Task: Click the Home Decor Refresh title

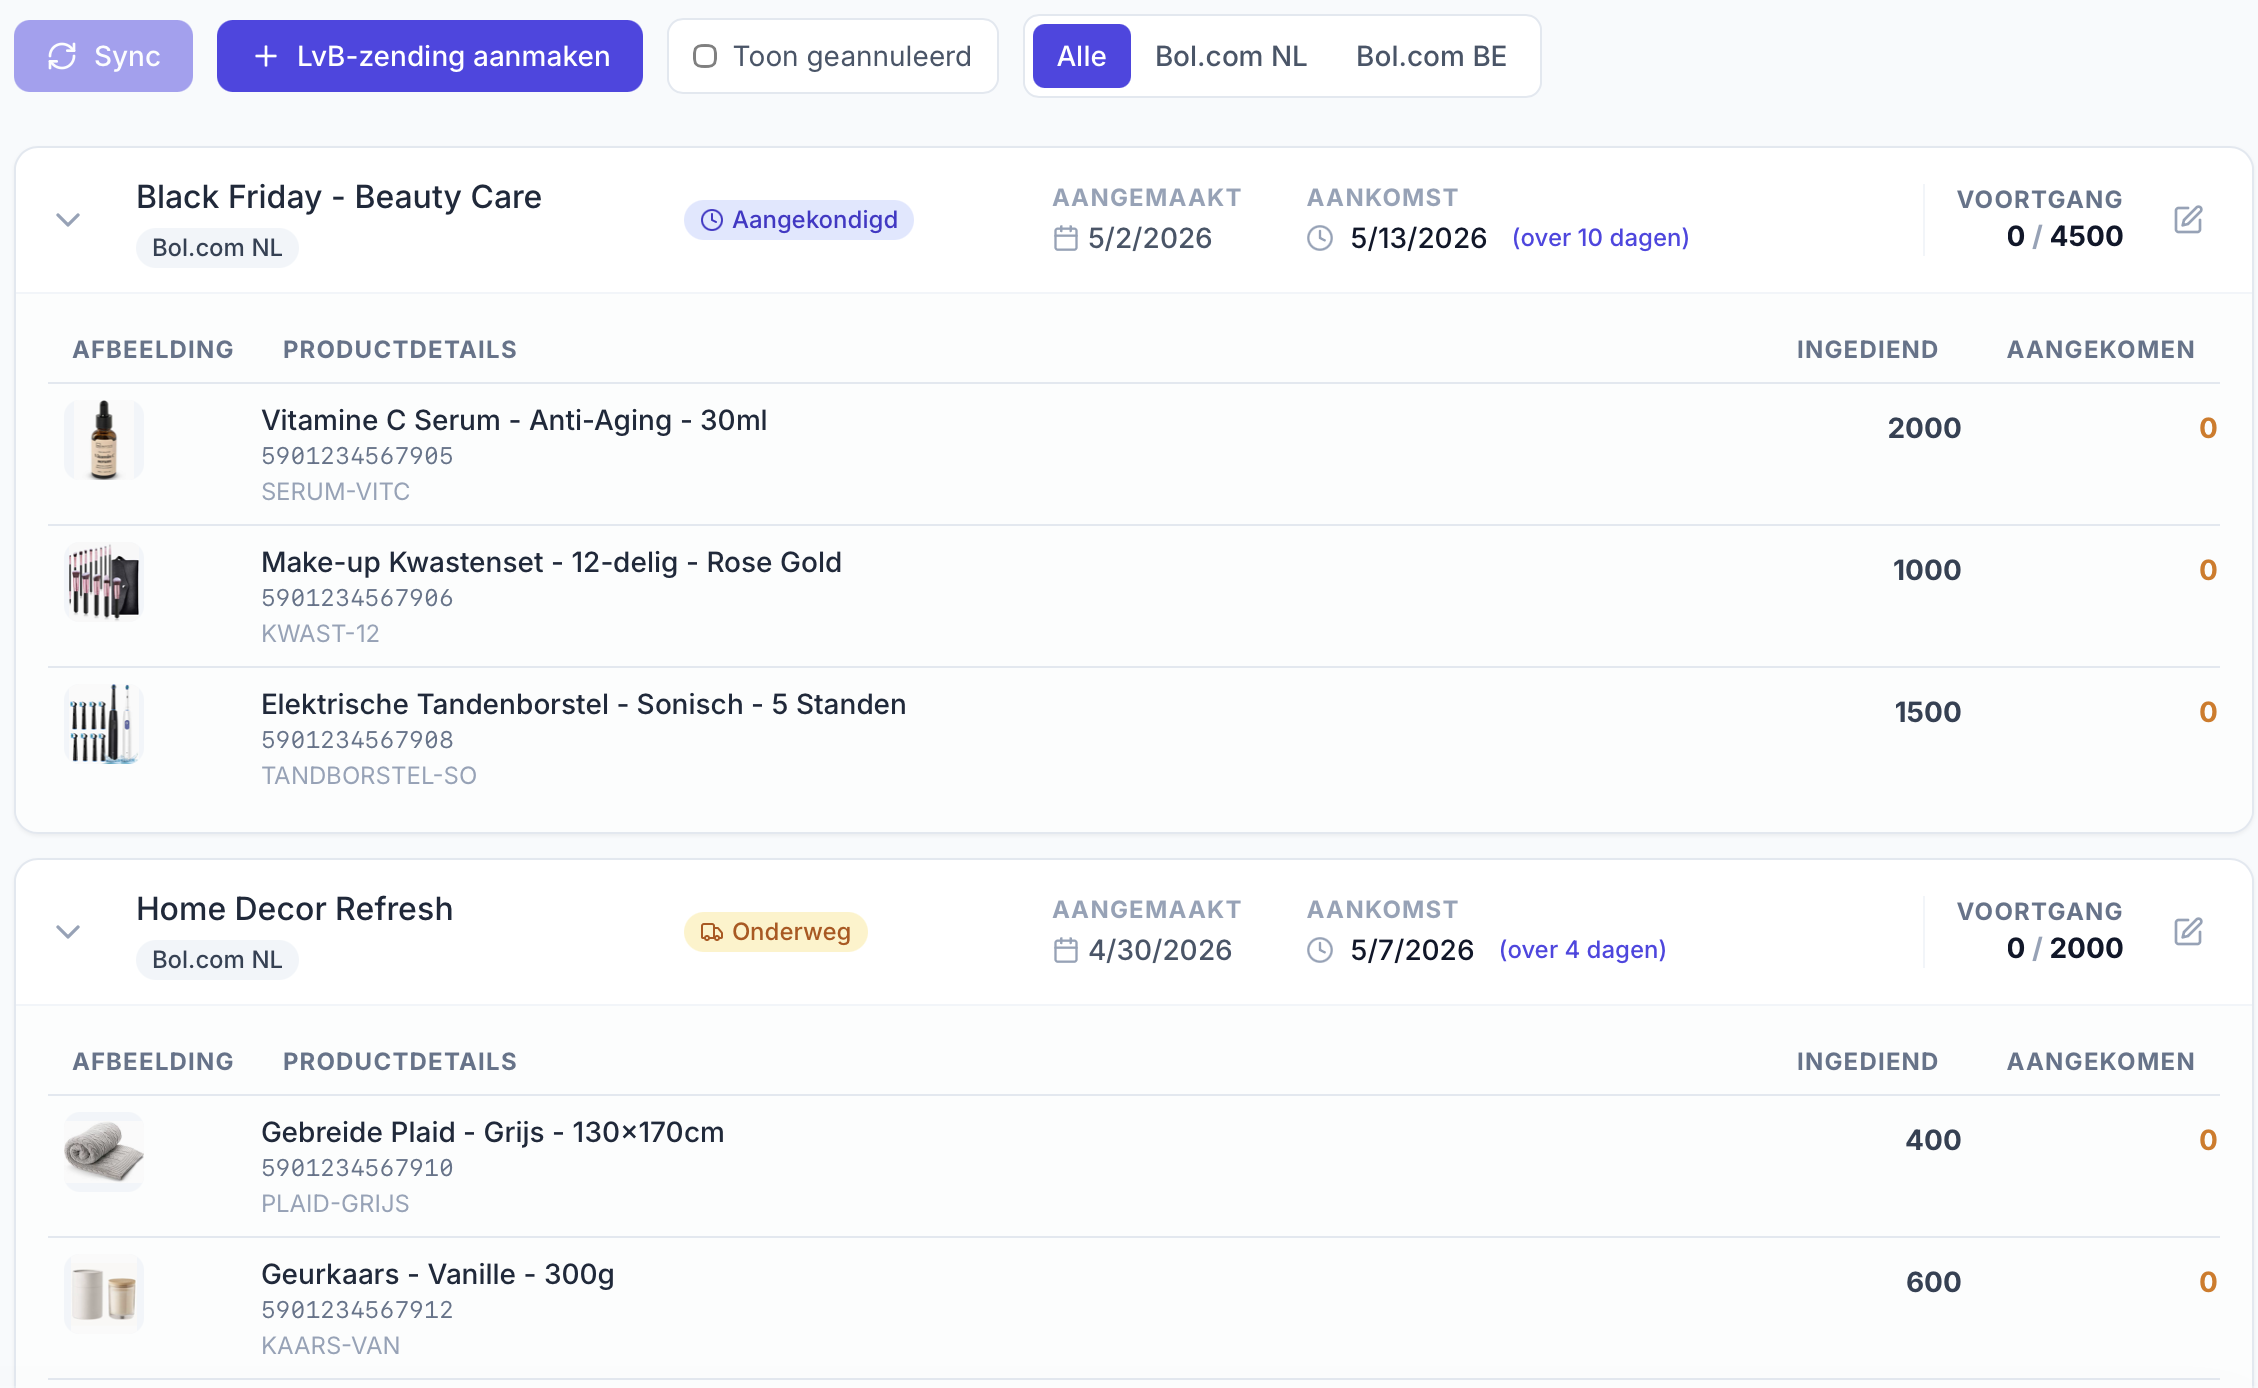Action: coord(295,909)
